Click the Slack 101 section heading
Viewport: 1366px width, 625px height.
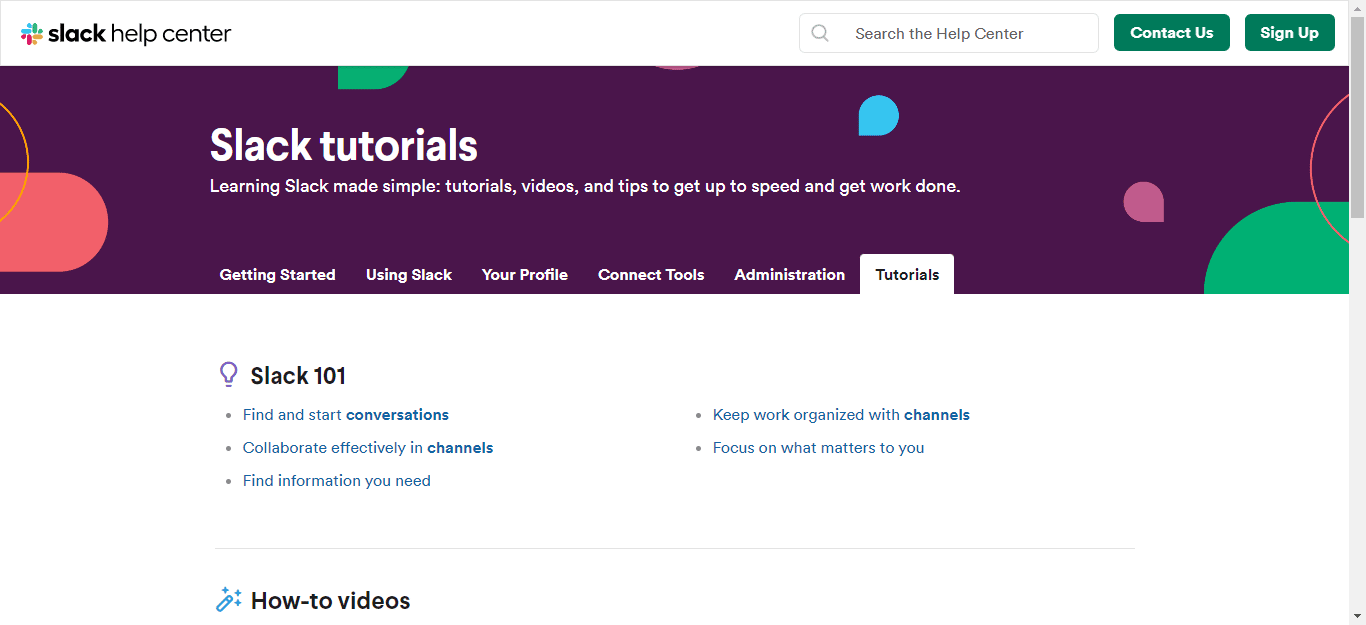(298, 375)
